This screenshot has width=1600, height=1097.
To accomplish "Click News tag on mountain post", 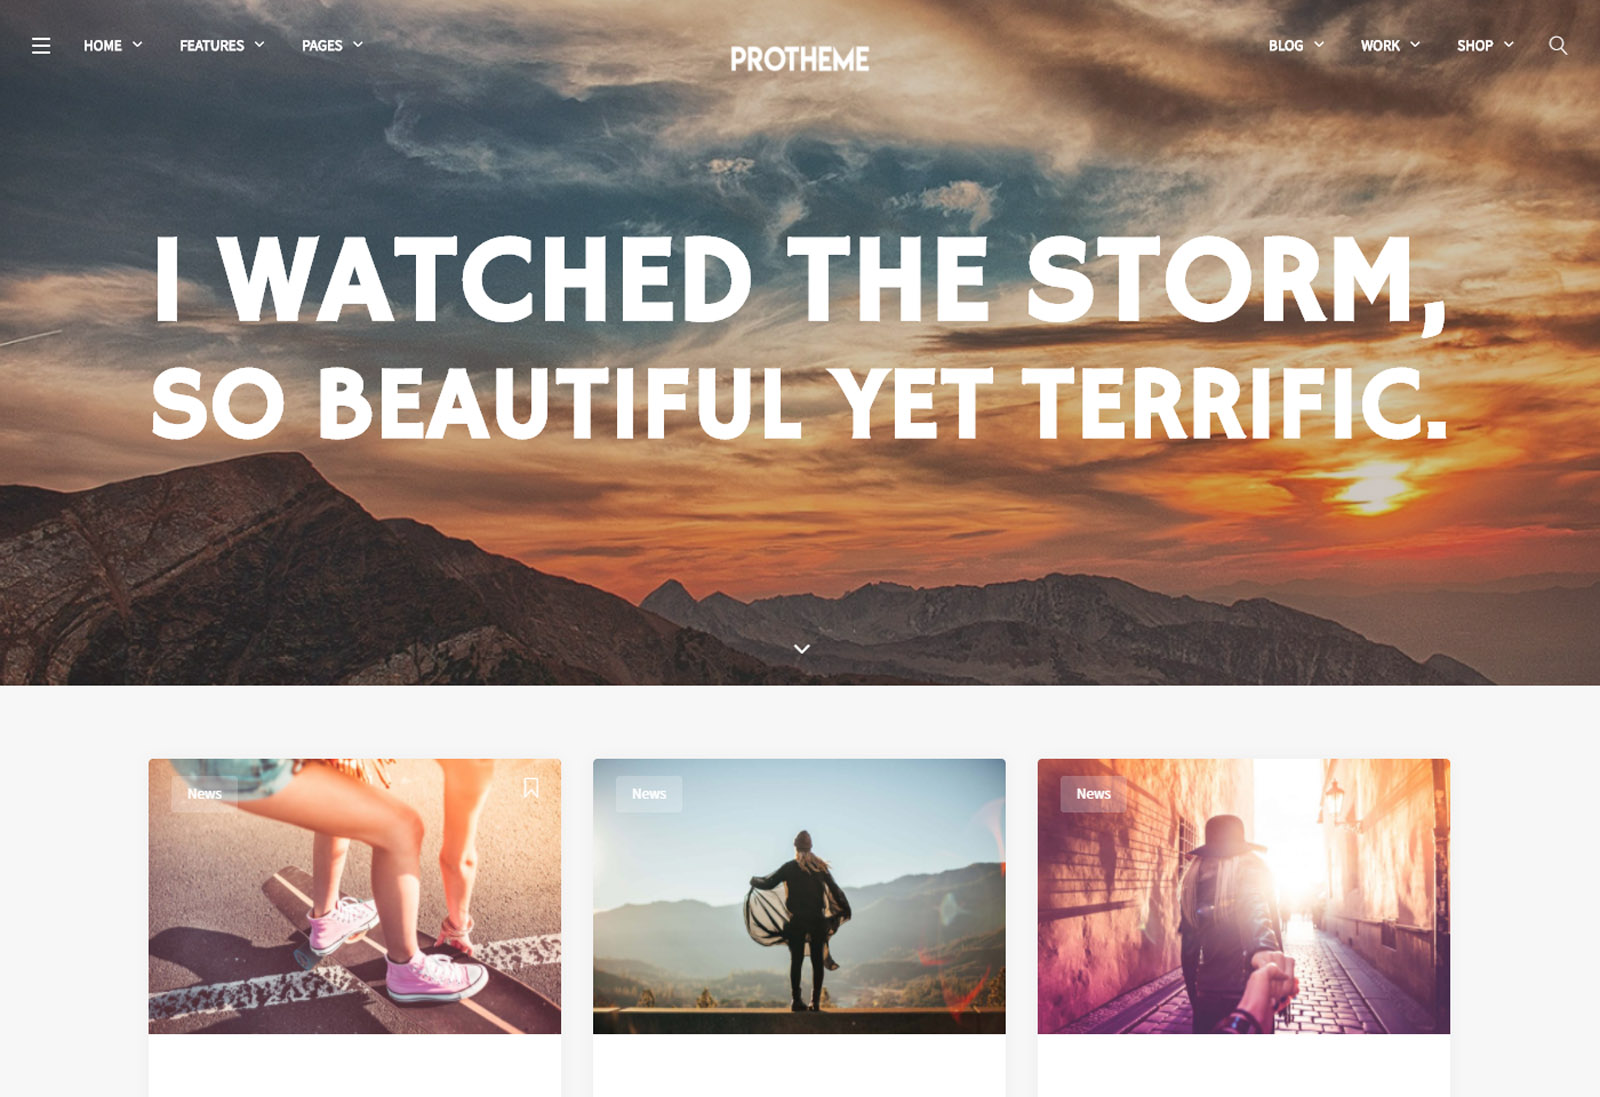I will click(649, 794).
